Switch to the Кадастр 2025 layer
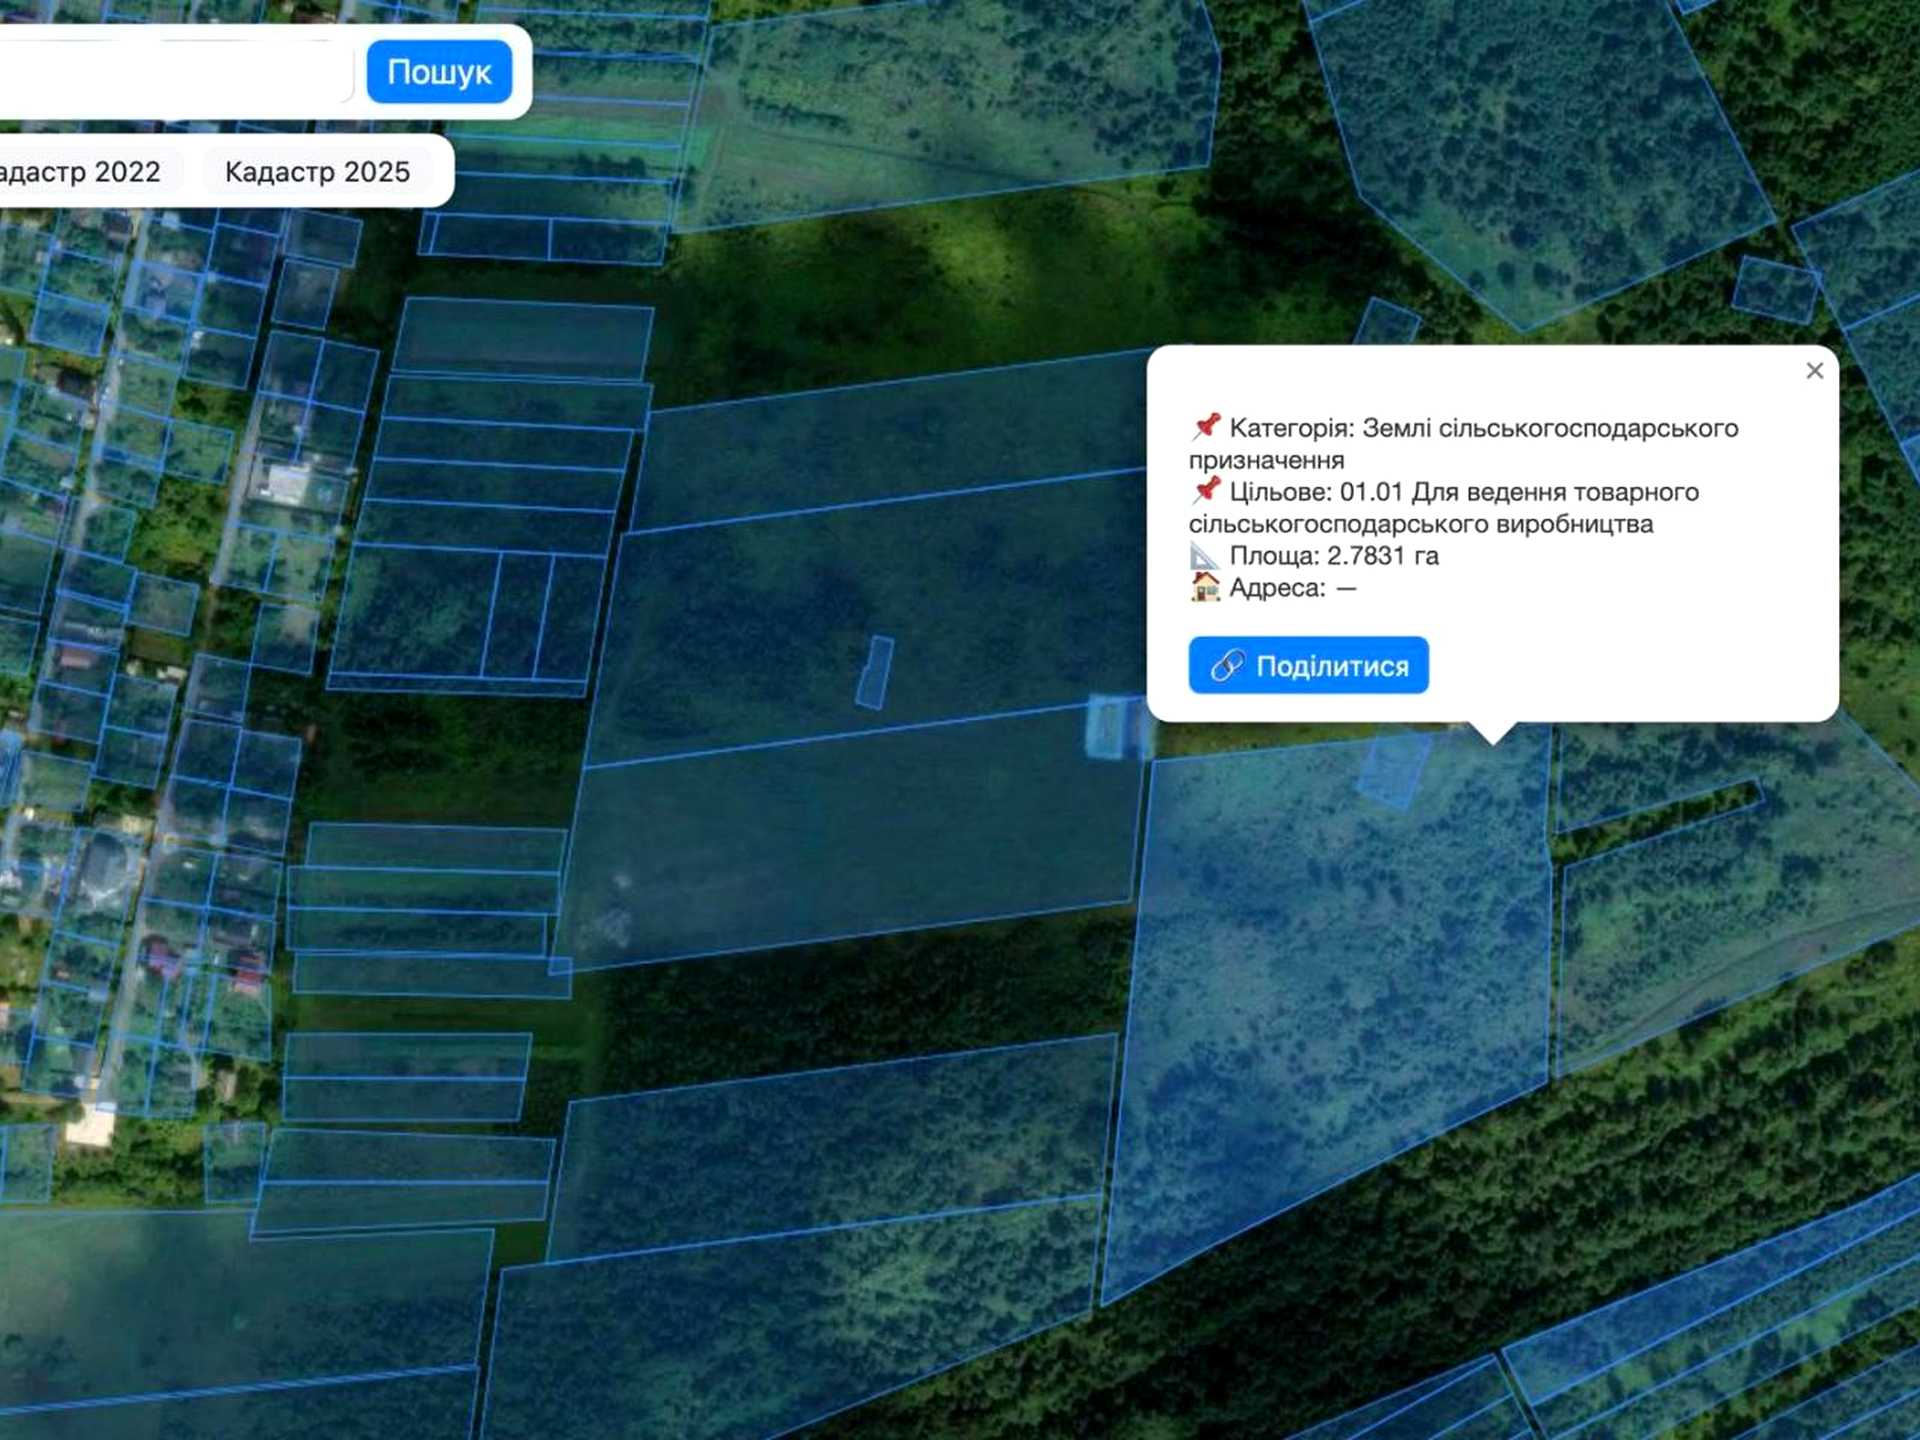The image size is (1920, 1440). pos(317,172)
